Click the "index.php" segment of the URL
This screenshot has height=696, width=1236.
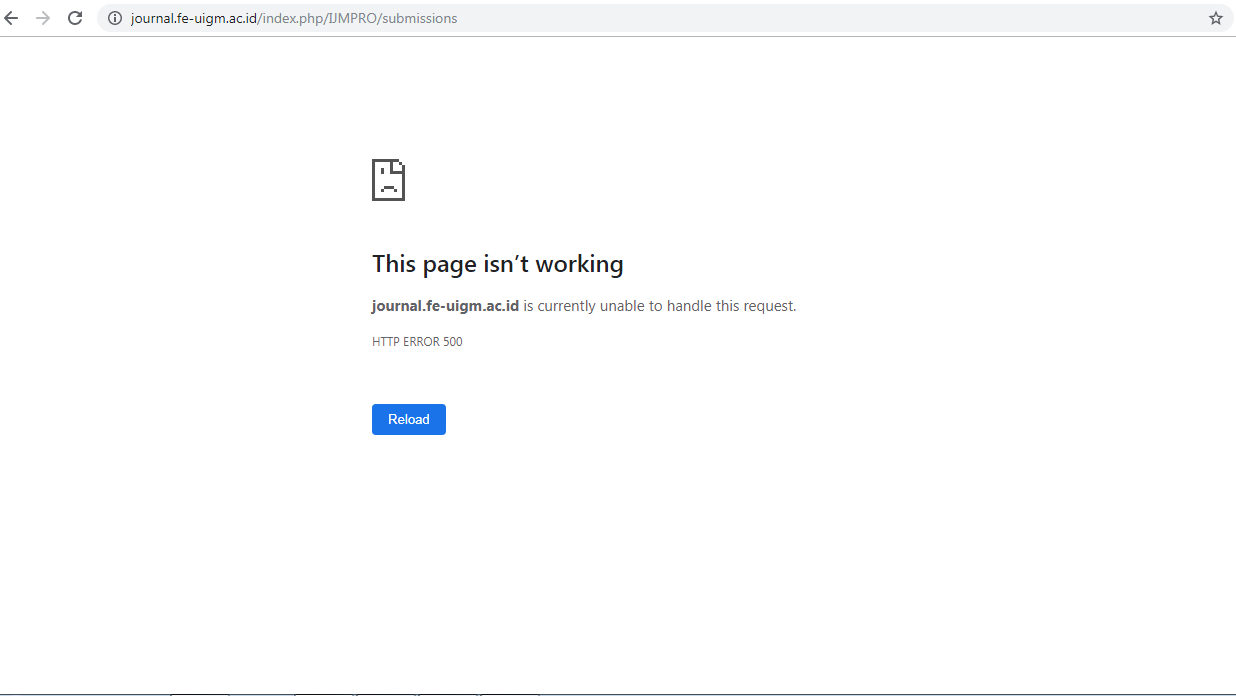(x=292, y=18)
